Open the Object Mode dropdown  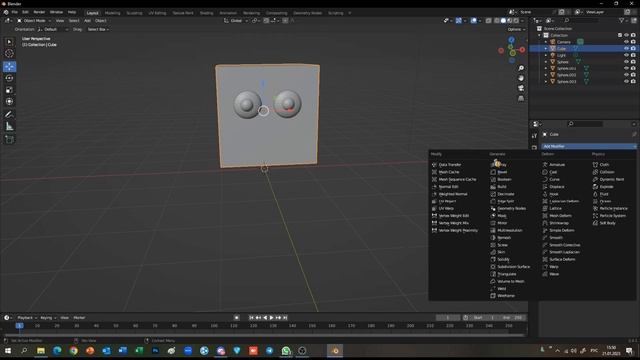point(34,20)
